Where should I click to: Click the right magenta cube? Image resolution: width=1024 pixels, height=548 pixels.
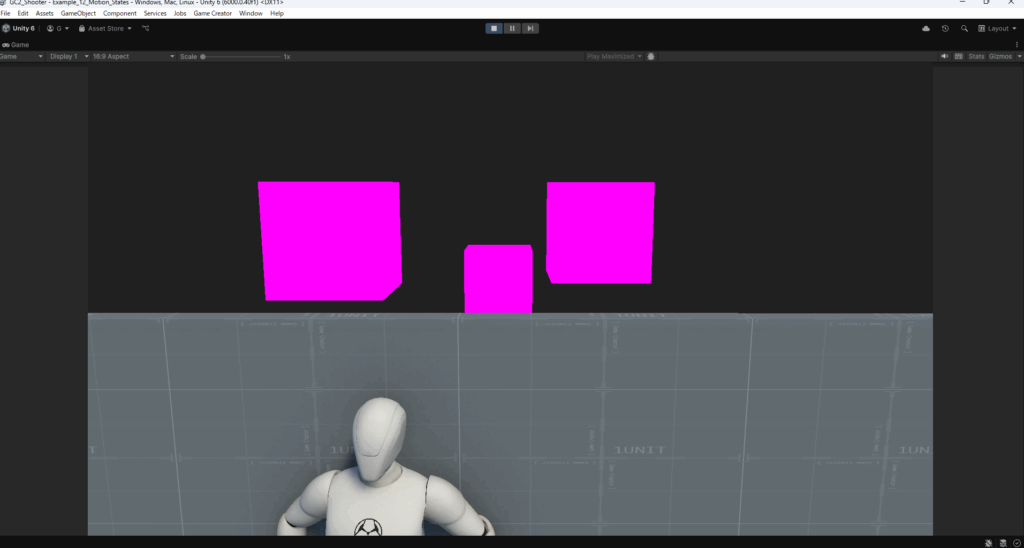click(x=600, y=233)
